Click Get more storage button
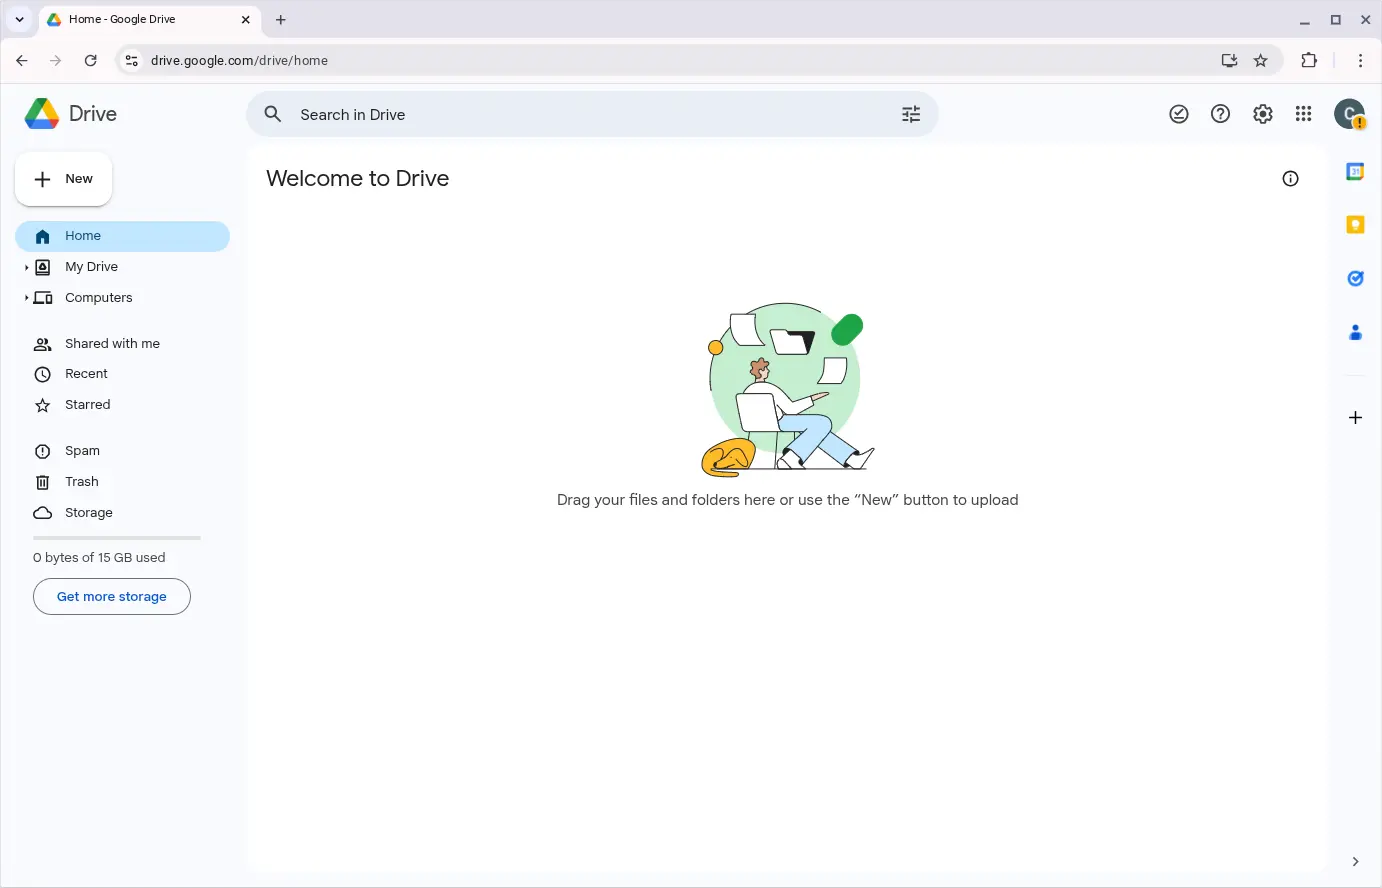The height and width of the screenshot is (888, 1382). click(112, 597)
